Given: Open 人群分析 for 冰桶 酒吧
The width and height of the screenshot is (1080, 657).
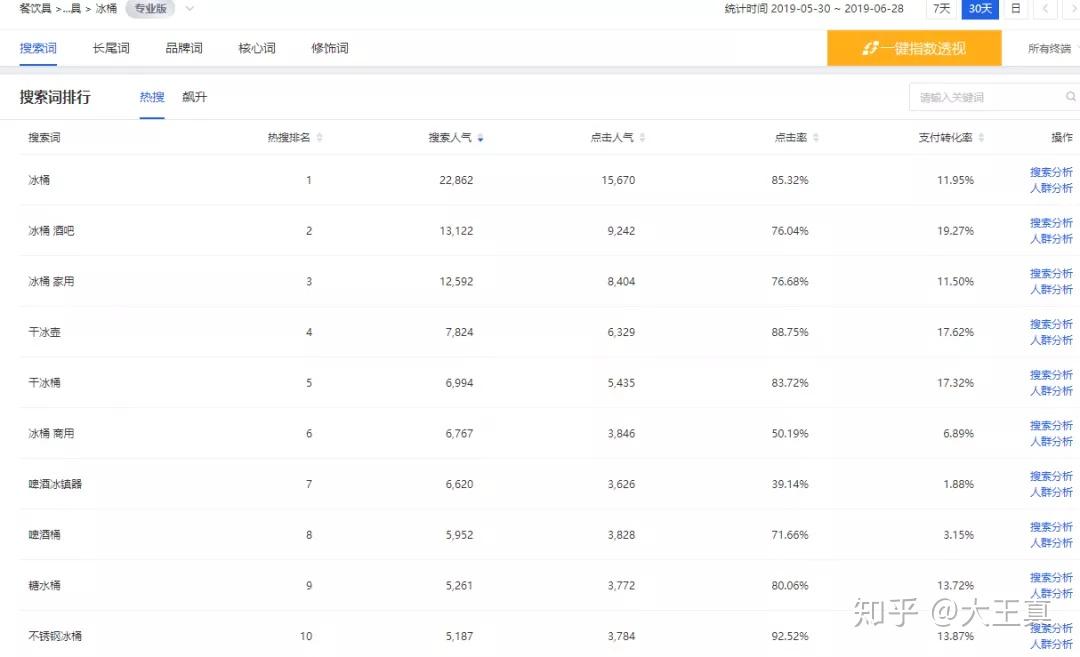Looking at the screenshot, I should 1051,239.
